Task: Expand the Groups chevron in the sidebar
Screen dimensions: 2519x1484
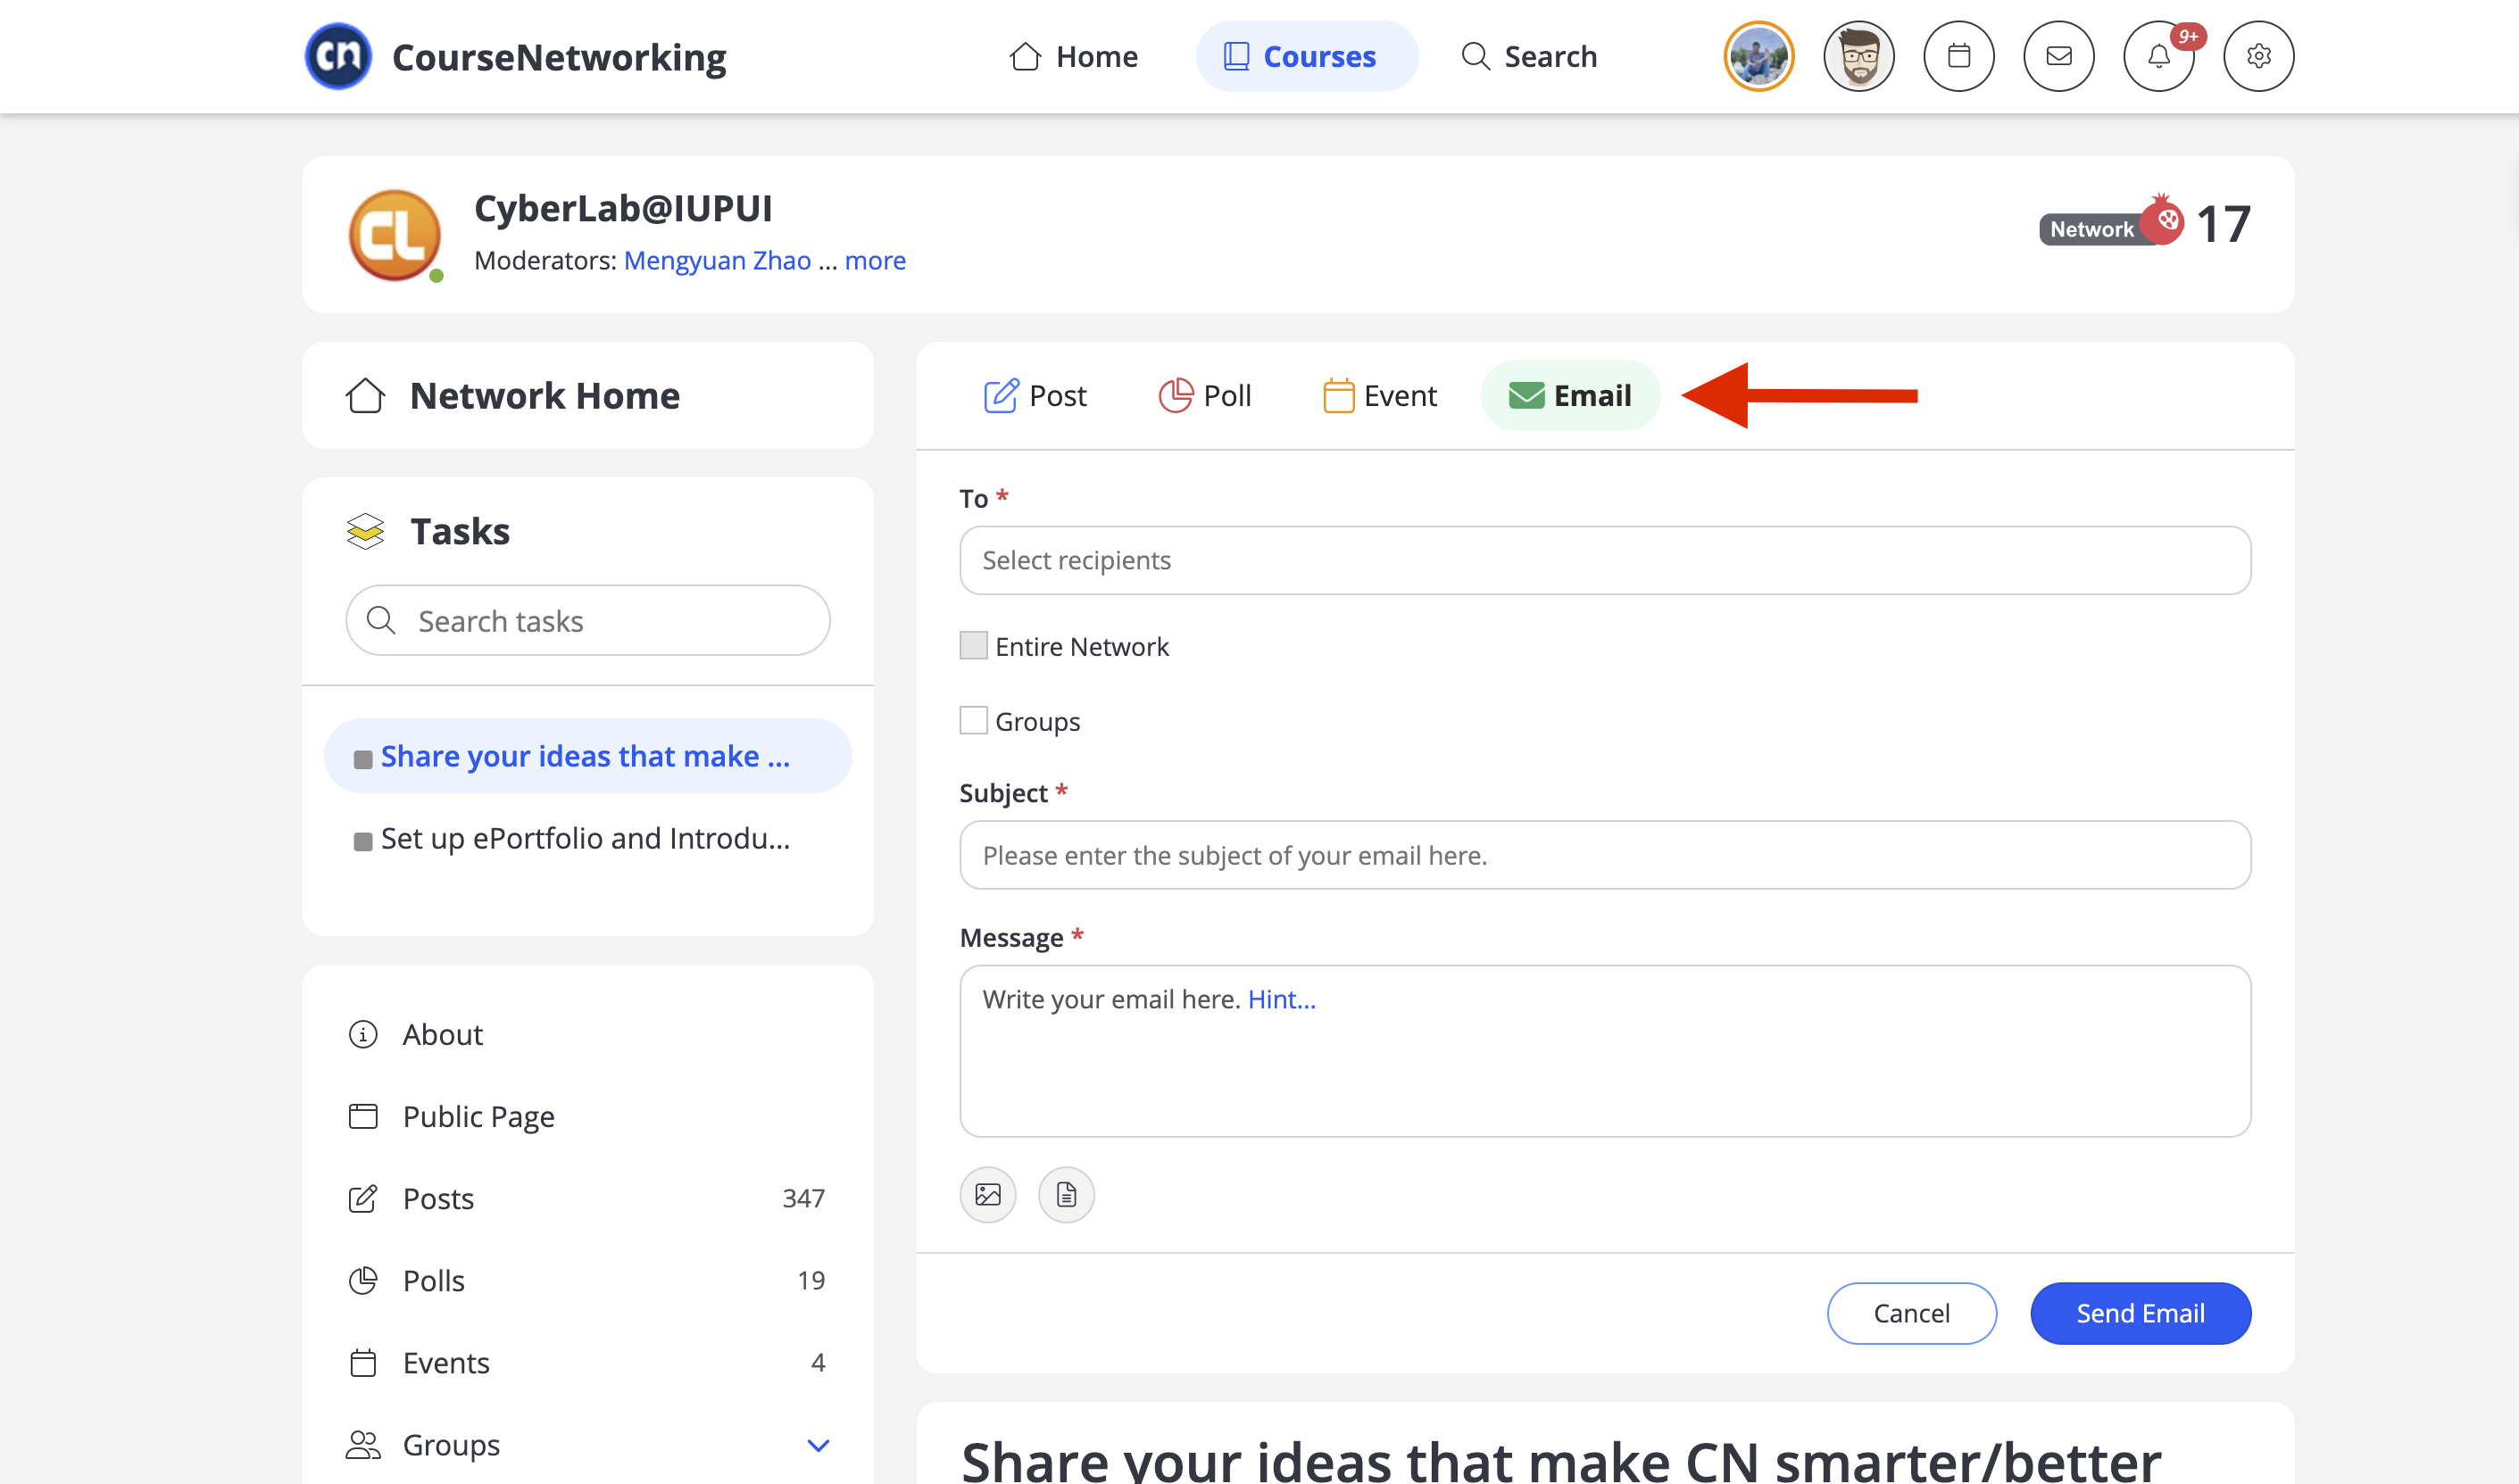Action: click(818, 1445)
